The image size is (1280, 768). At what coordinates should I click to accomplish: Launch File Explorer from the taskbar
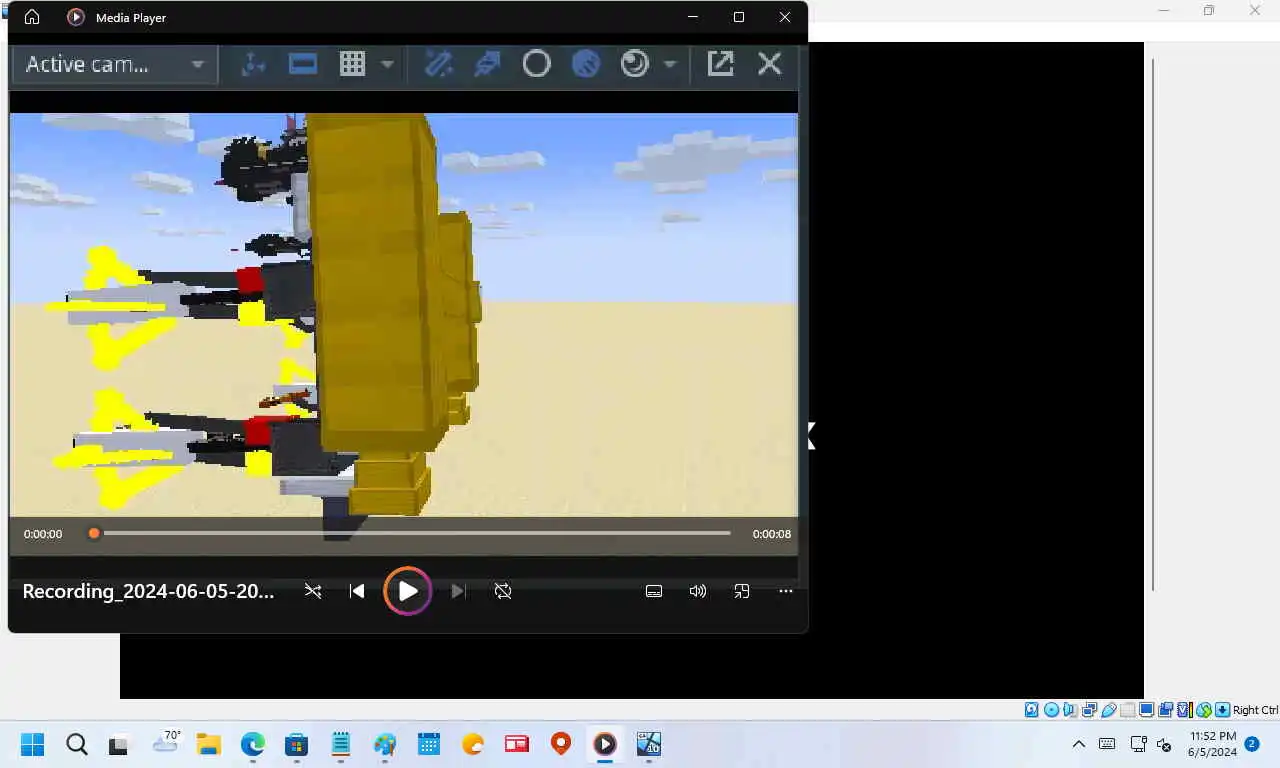[x=208, y=744]
